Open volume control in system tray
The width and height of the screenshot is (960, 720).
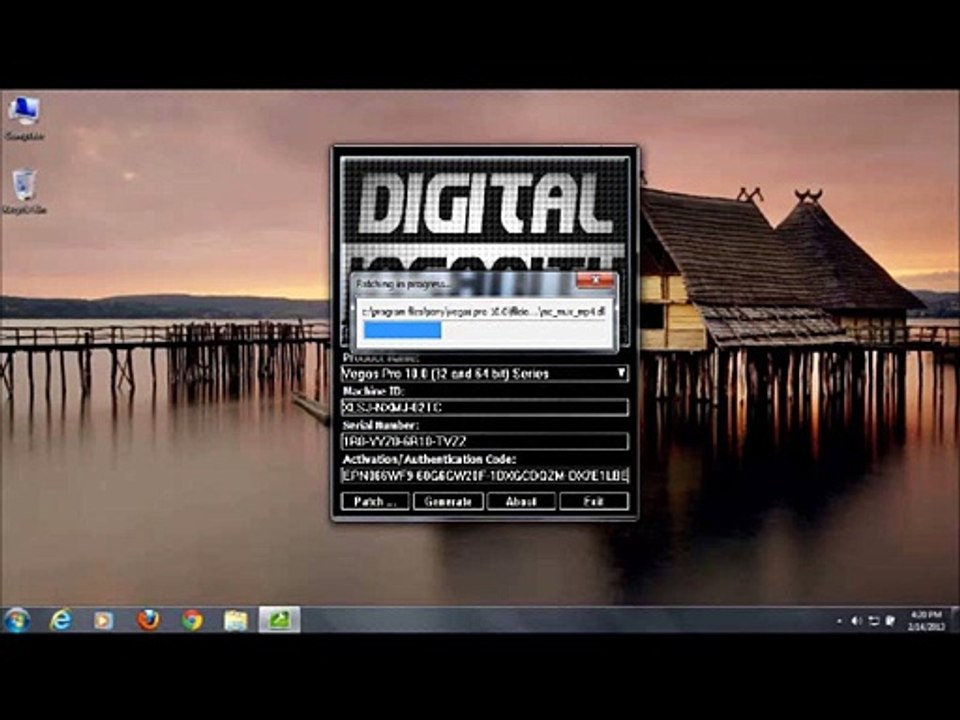[857, 621]
